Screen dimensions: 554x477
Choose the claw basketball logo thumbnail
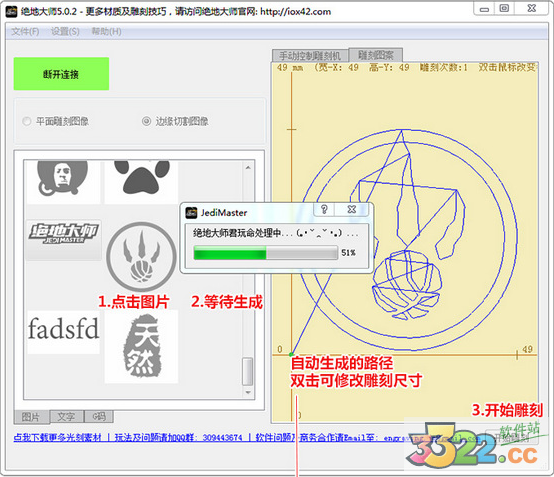pos(141,256)
